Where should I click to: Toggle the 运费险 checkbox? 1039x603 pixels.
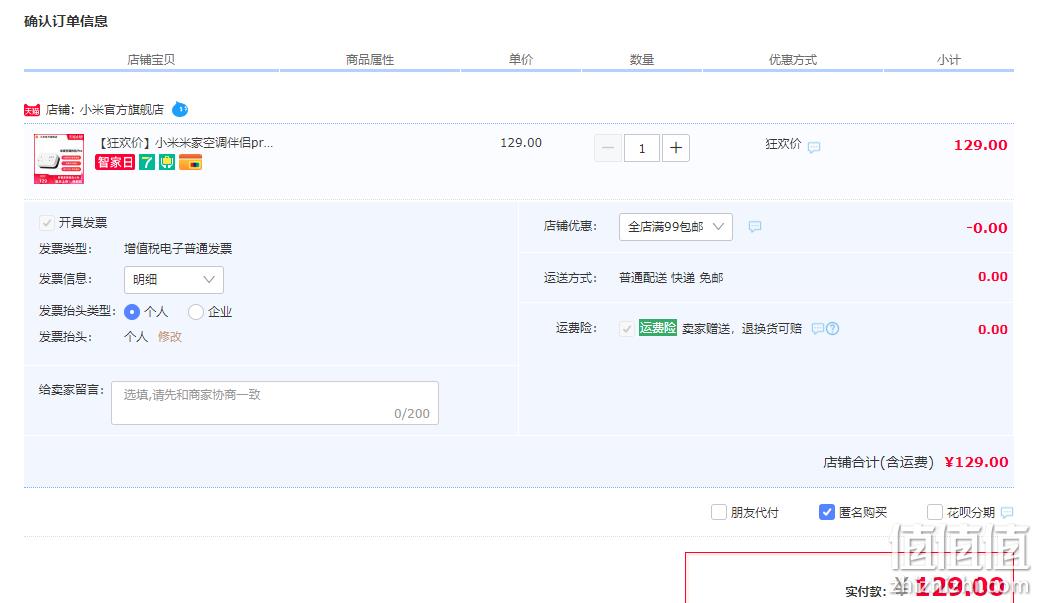pos(626,328)
